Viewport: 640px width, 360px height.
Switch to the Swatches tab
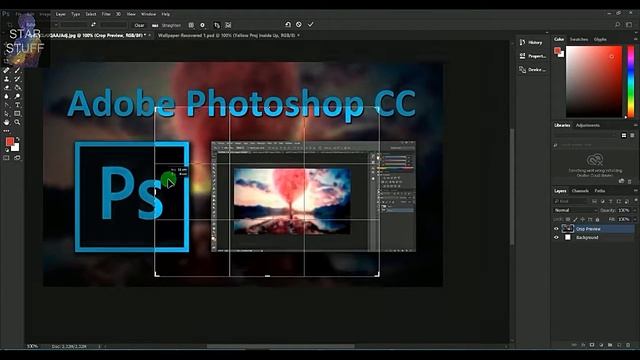click(x=579, y=39)
